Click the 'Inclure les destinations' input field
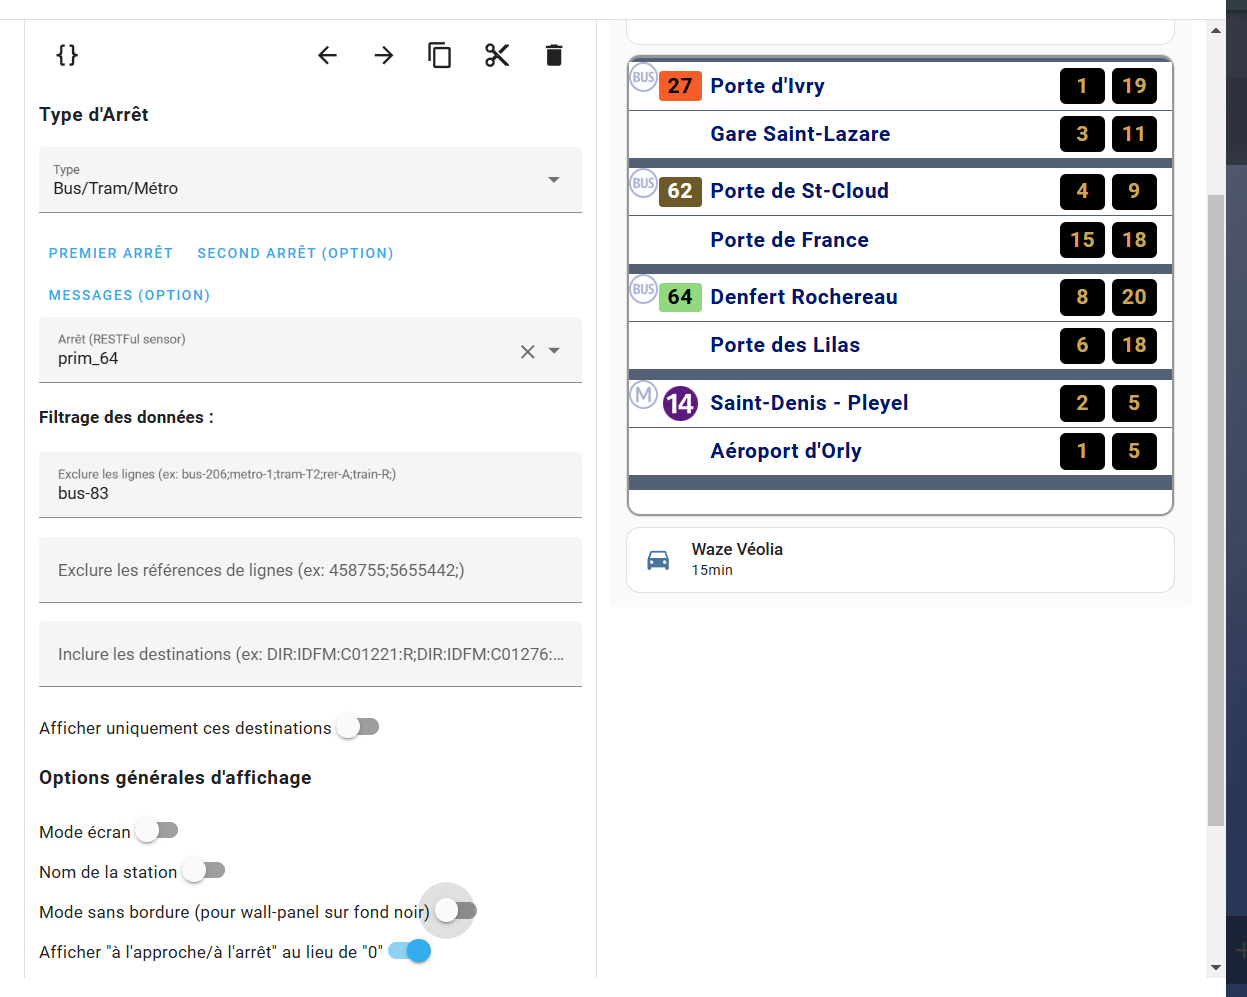 tap(310, 654)
